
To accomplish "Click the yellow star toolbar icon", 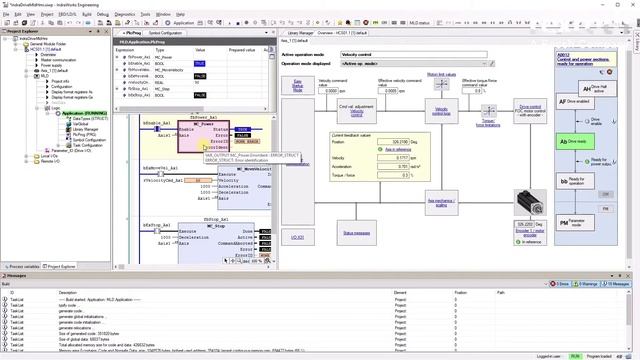I will pyautogui.click(x=340, y=23).
